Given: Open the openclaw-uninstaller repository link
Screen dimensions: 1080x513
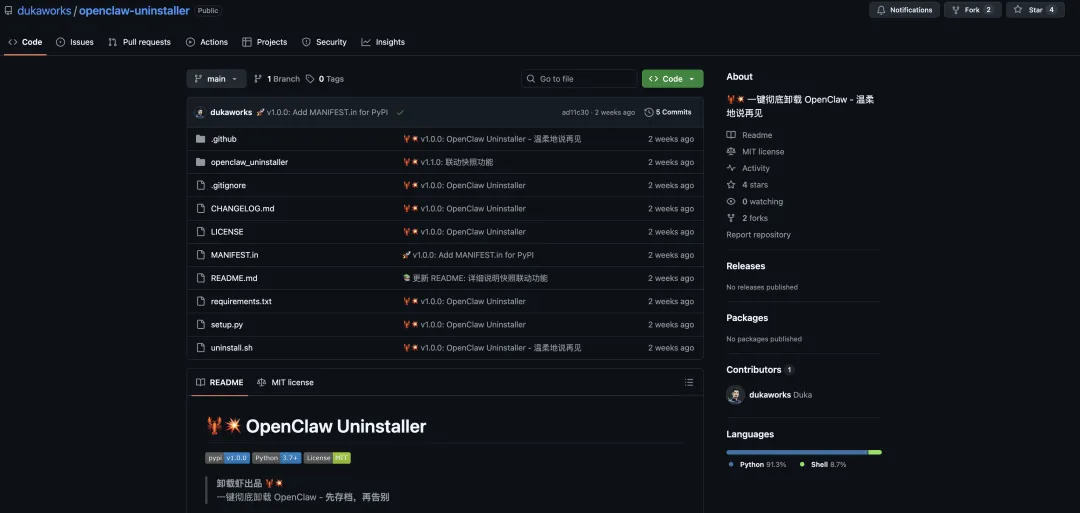Looking at the screenshot, I should 134,10.
